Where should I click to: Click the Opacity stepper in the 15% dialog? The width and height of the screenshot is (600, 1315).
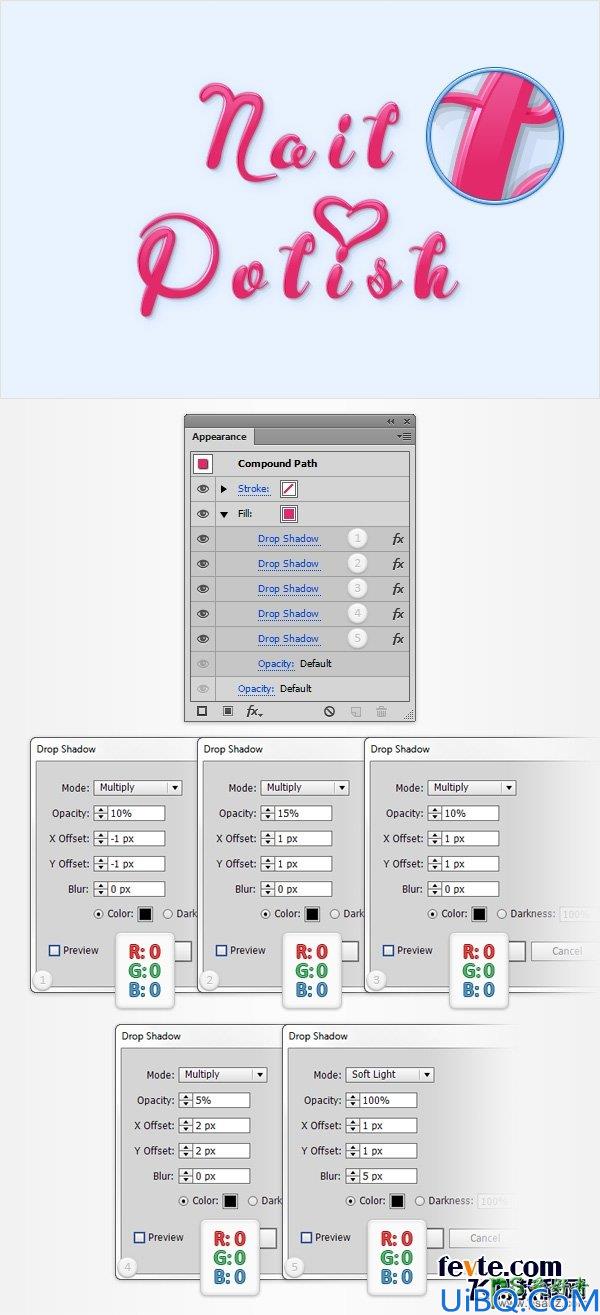[268, 813]
